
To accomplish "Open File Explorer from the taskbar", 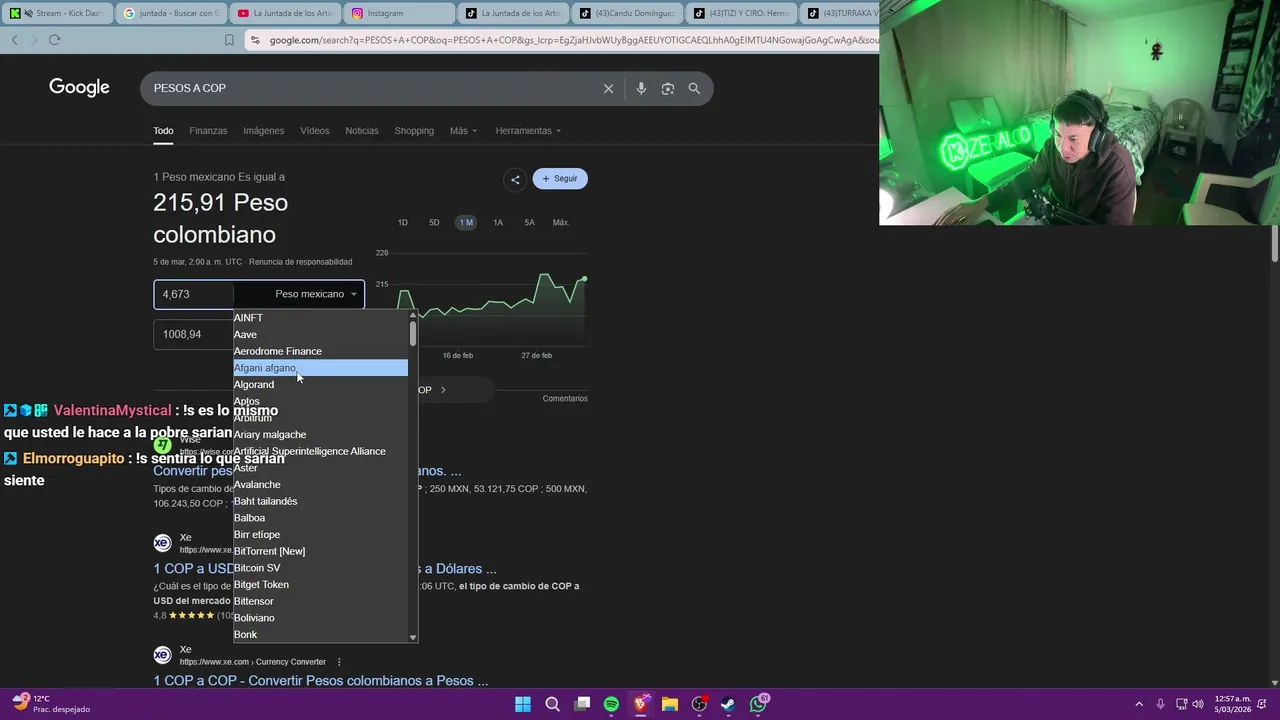I will pos(670,704).
